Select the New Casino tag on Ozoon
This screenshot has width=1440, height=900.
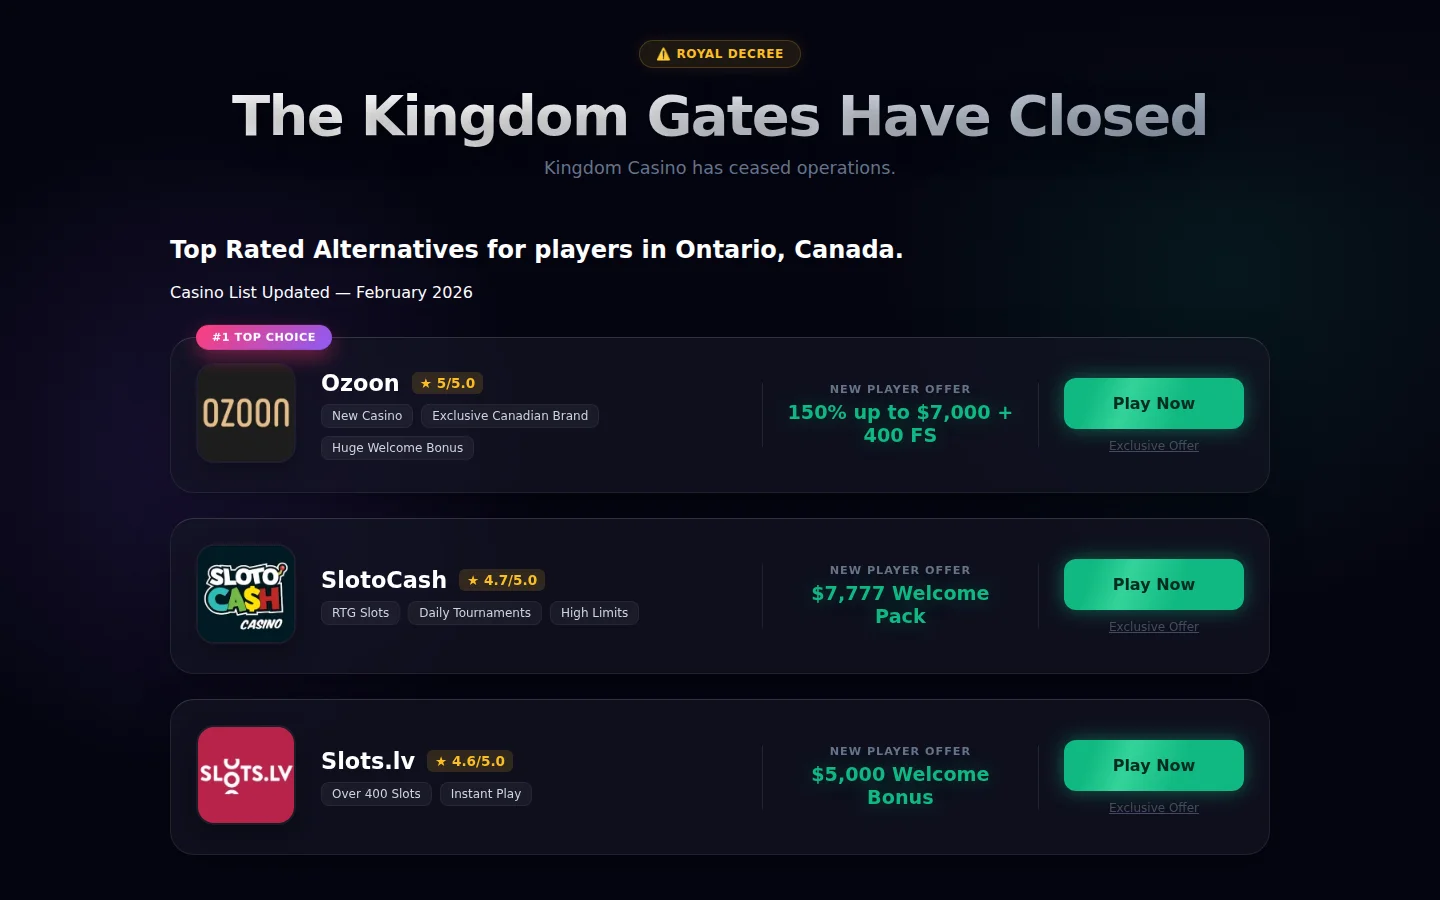pos(366,416)
